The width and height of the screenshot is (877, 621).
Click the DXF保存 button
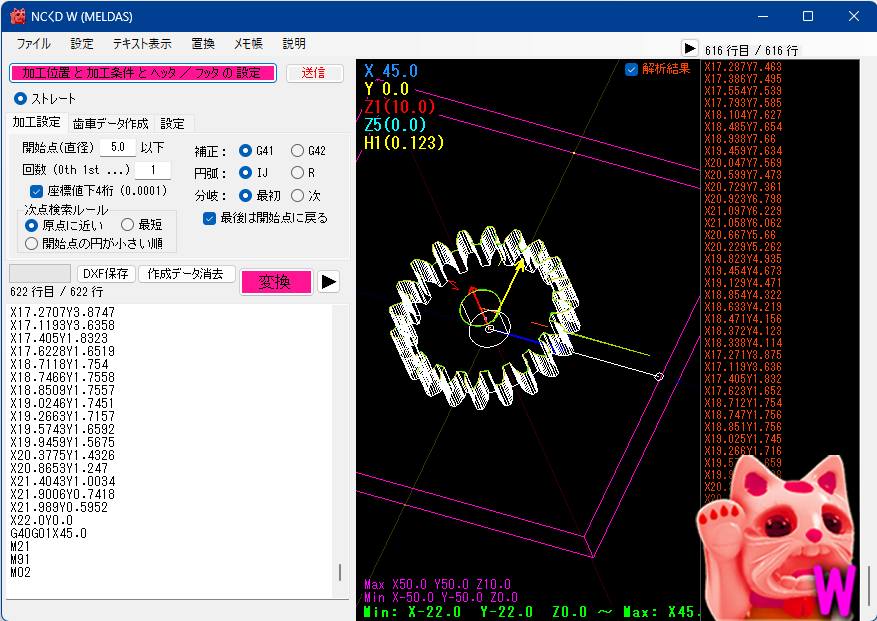pyautogui.click(x=106, y=272)
